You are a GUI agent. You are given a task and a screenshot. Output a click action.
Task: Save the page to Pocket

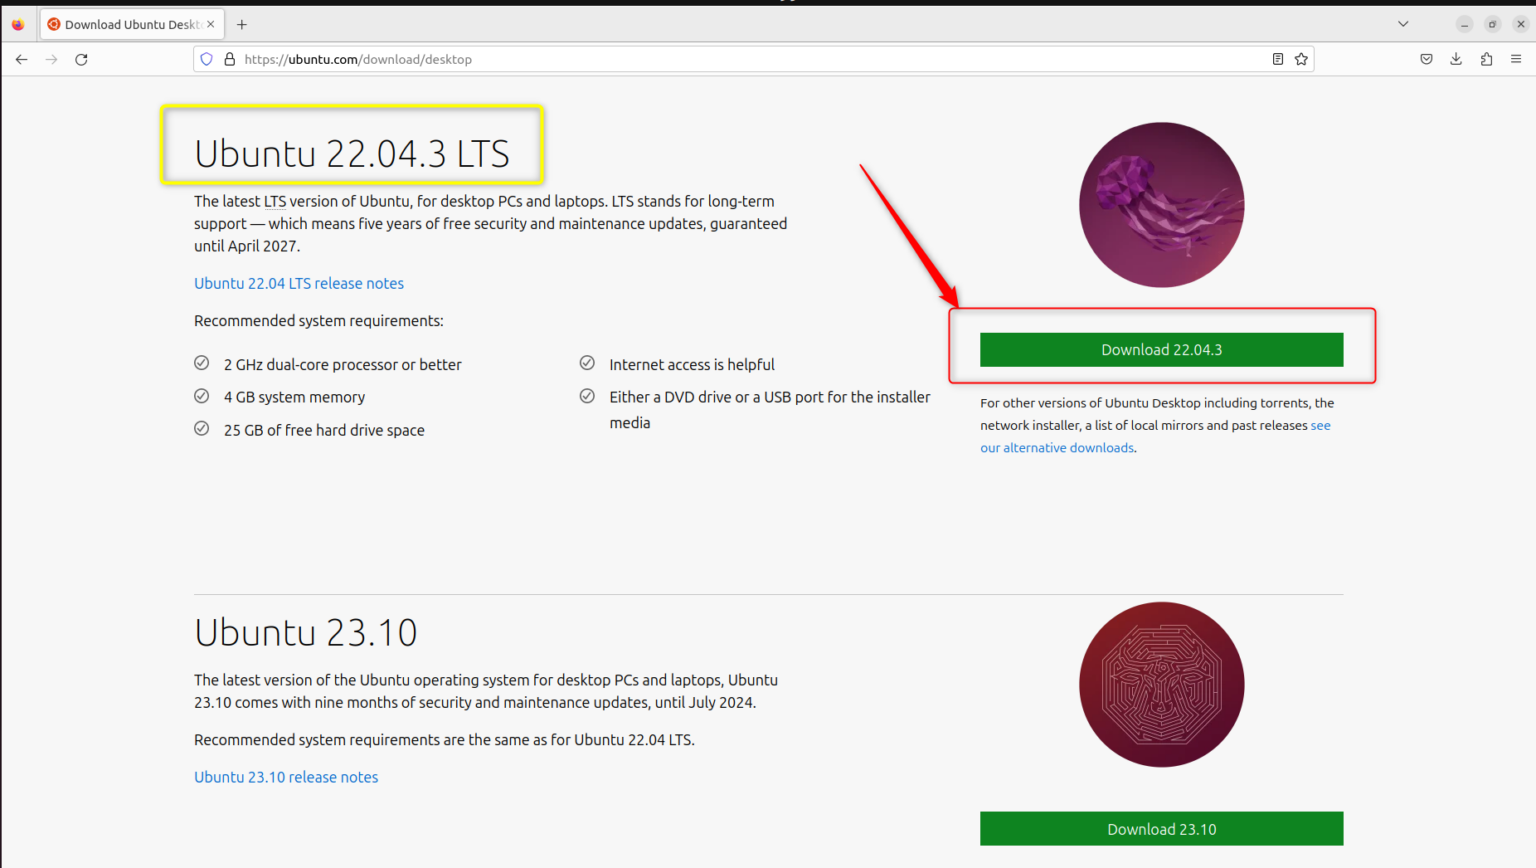[1426, 59]
